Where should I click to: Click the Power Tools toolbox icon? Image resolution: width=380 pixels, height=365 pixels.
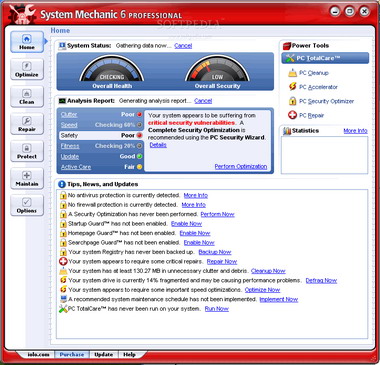287,46
